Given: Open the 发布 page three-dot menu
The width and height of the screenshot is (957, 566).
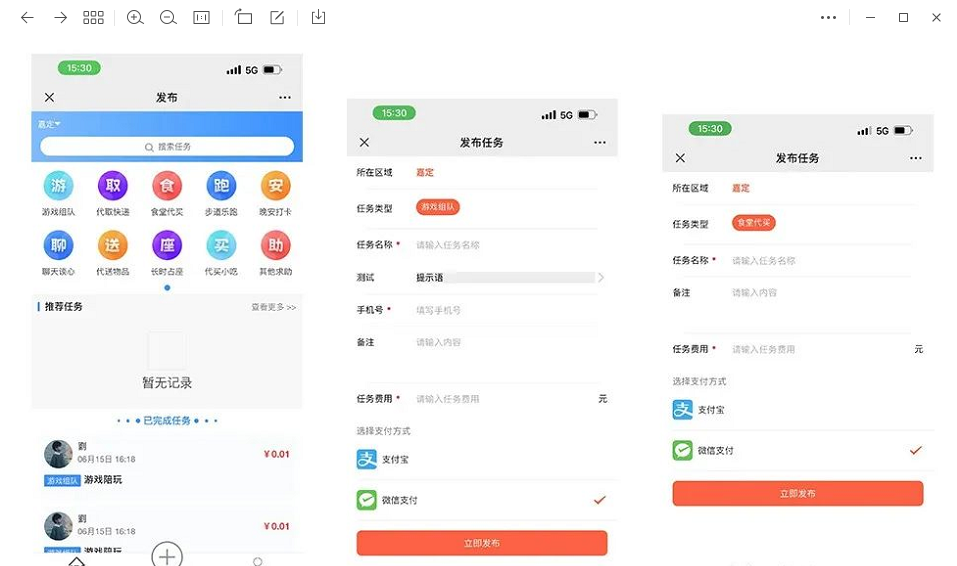Looking at the screenshot, I should pyautogui.click(x=285, y=98).
